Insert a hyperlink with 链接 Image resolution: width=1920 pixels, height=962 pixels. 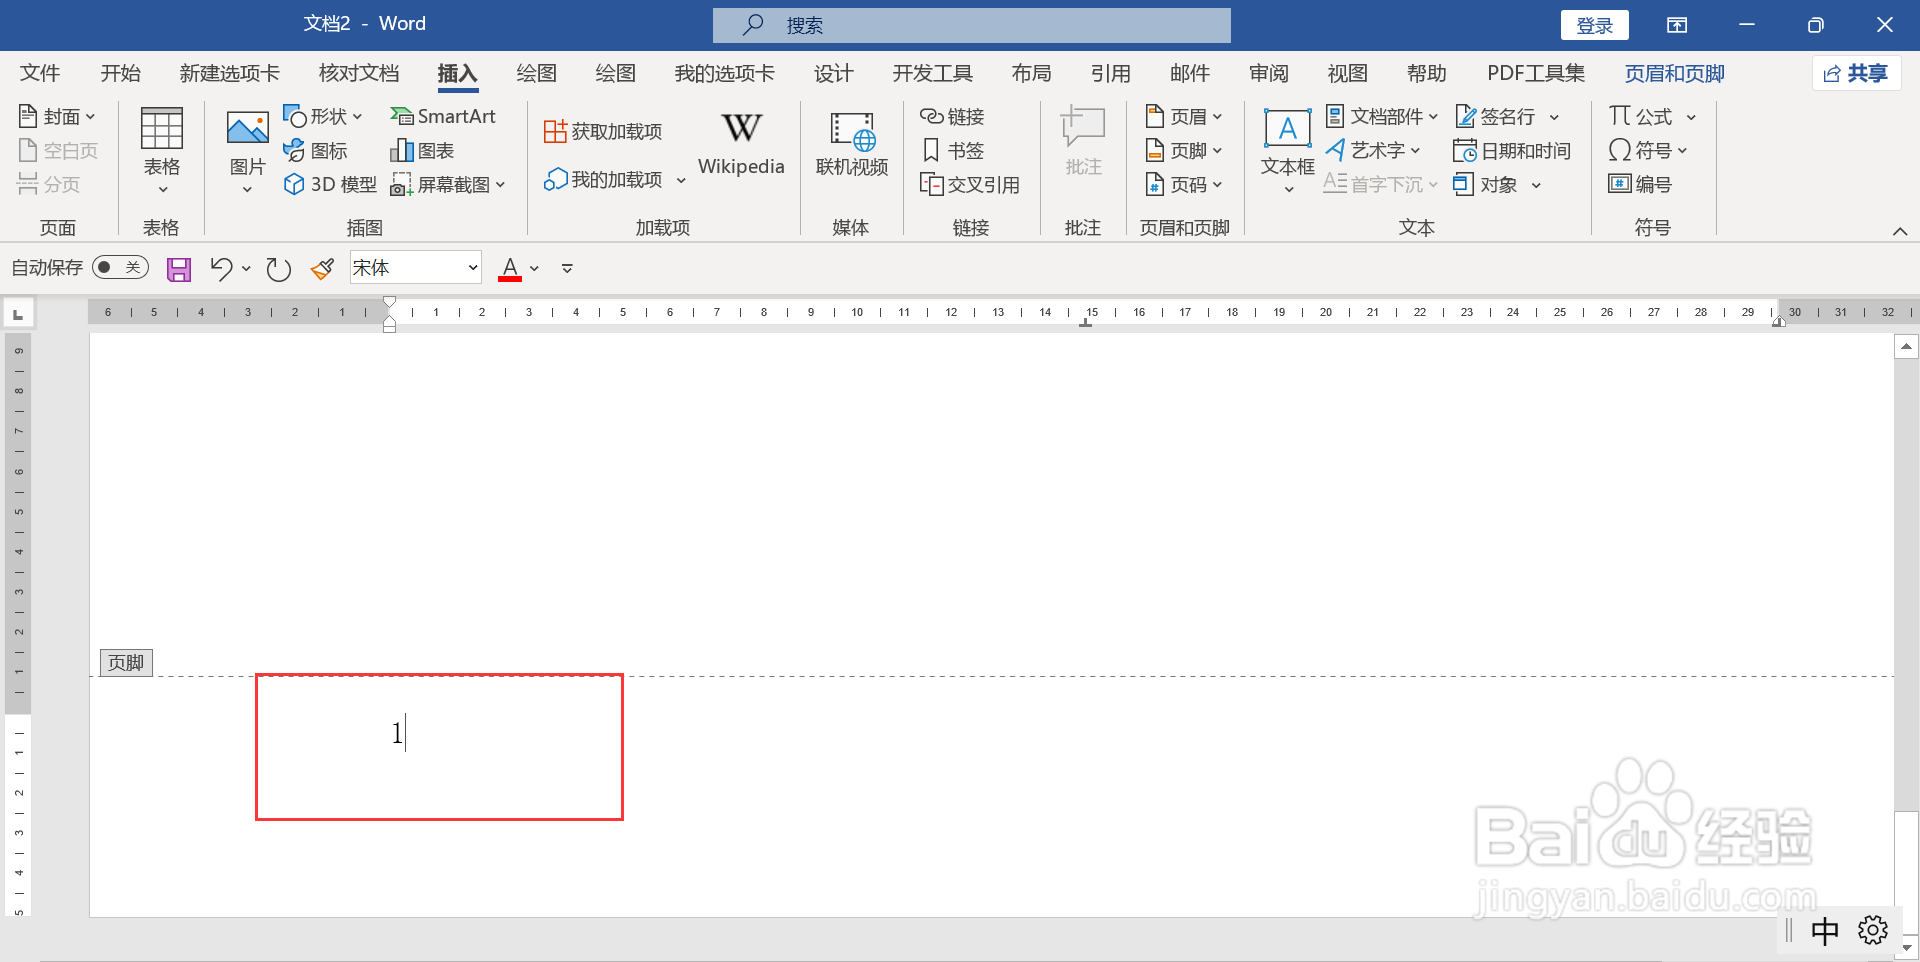tap(952, 117)
